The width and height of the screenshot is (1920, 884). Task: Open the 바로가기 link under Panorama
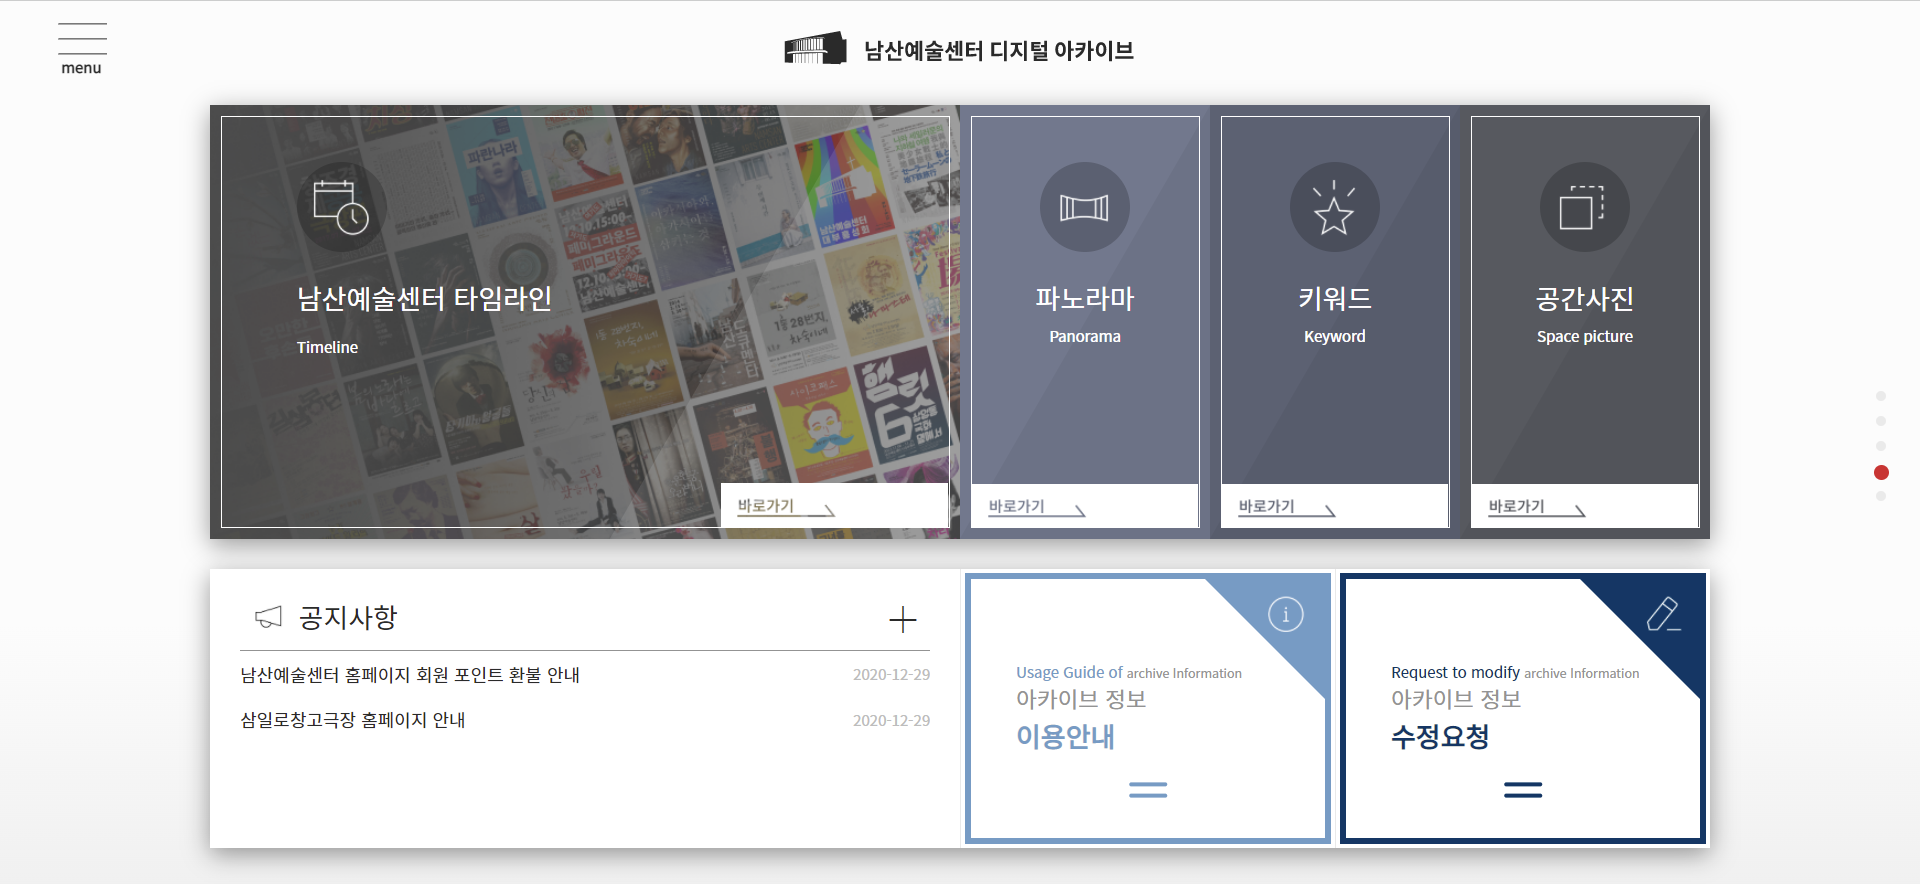tap(1036, 507)
